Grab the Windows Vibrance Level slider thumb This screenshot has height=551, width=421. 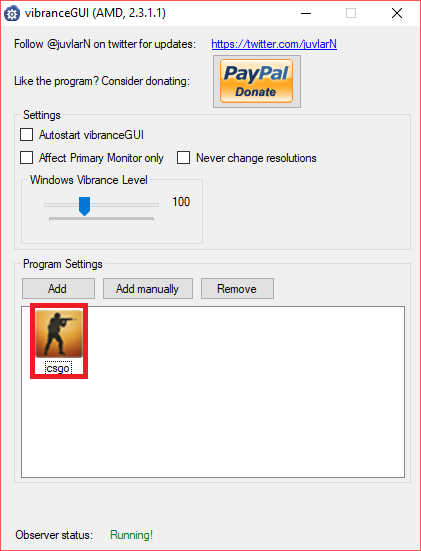[84, 206]
